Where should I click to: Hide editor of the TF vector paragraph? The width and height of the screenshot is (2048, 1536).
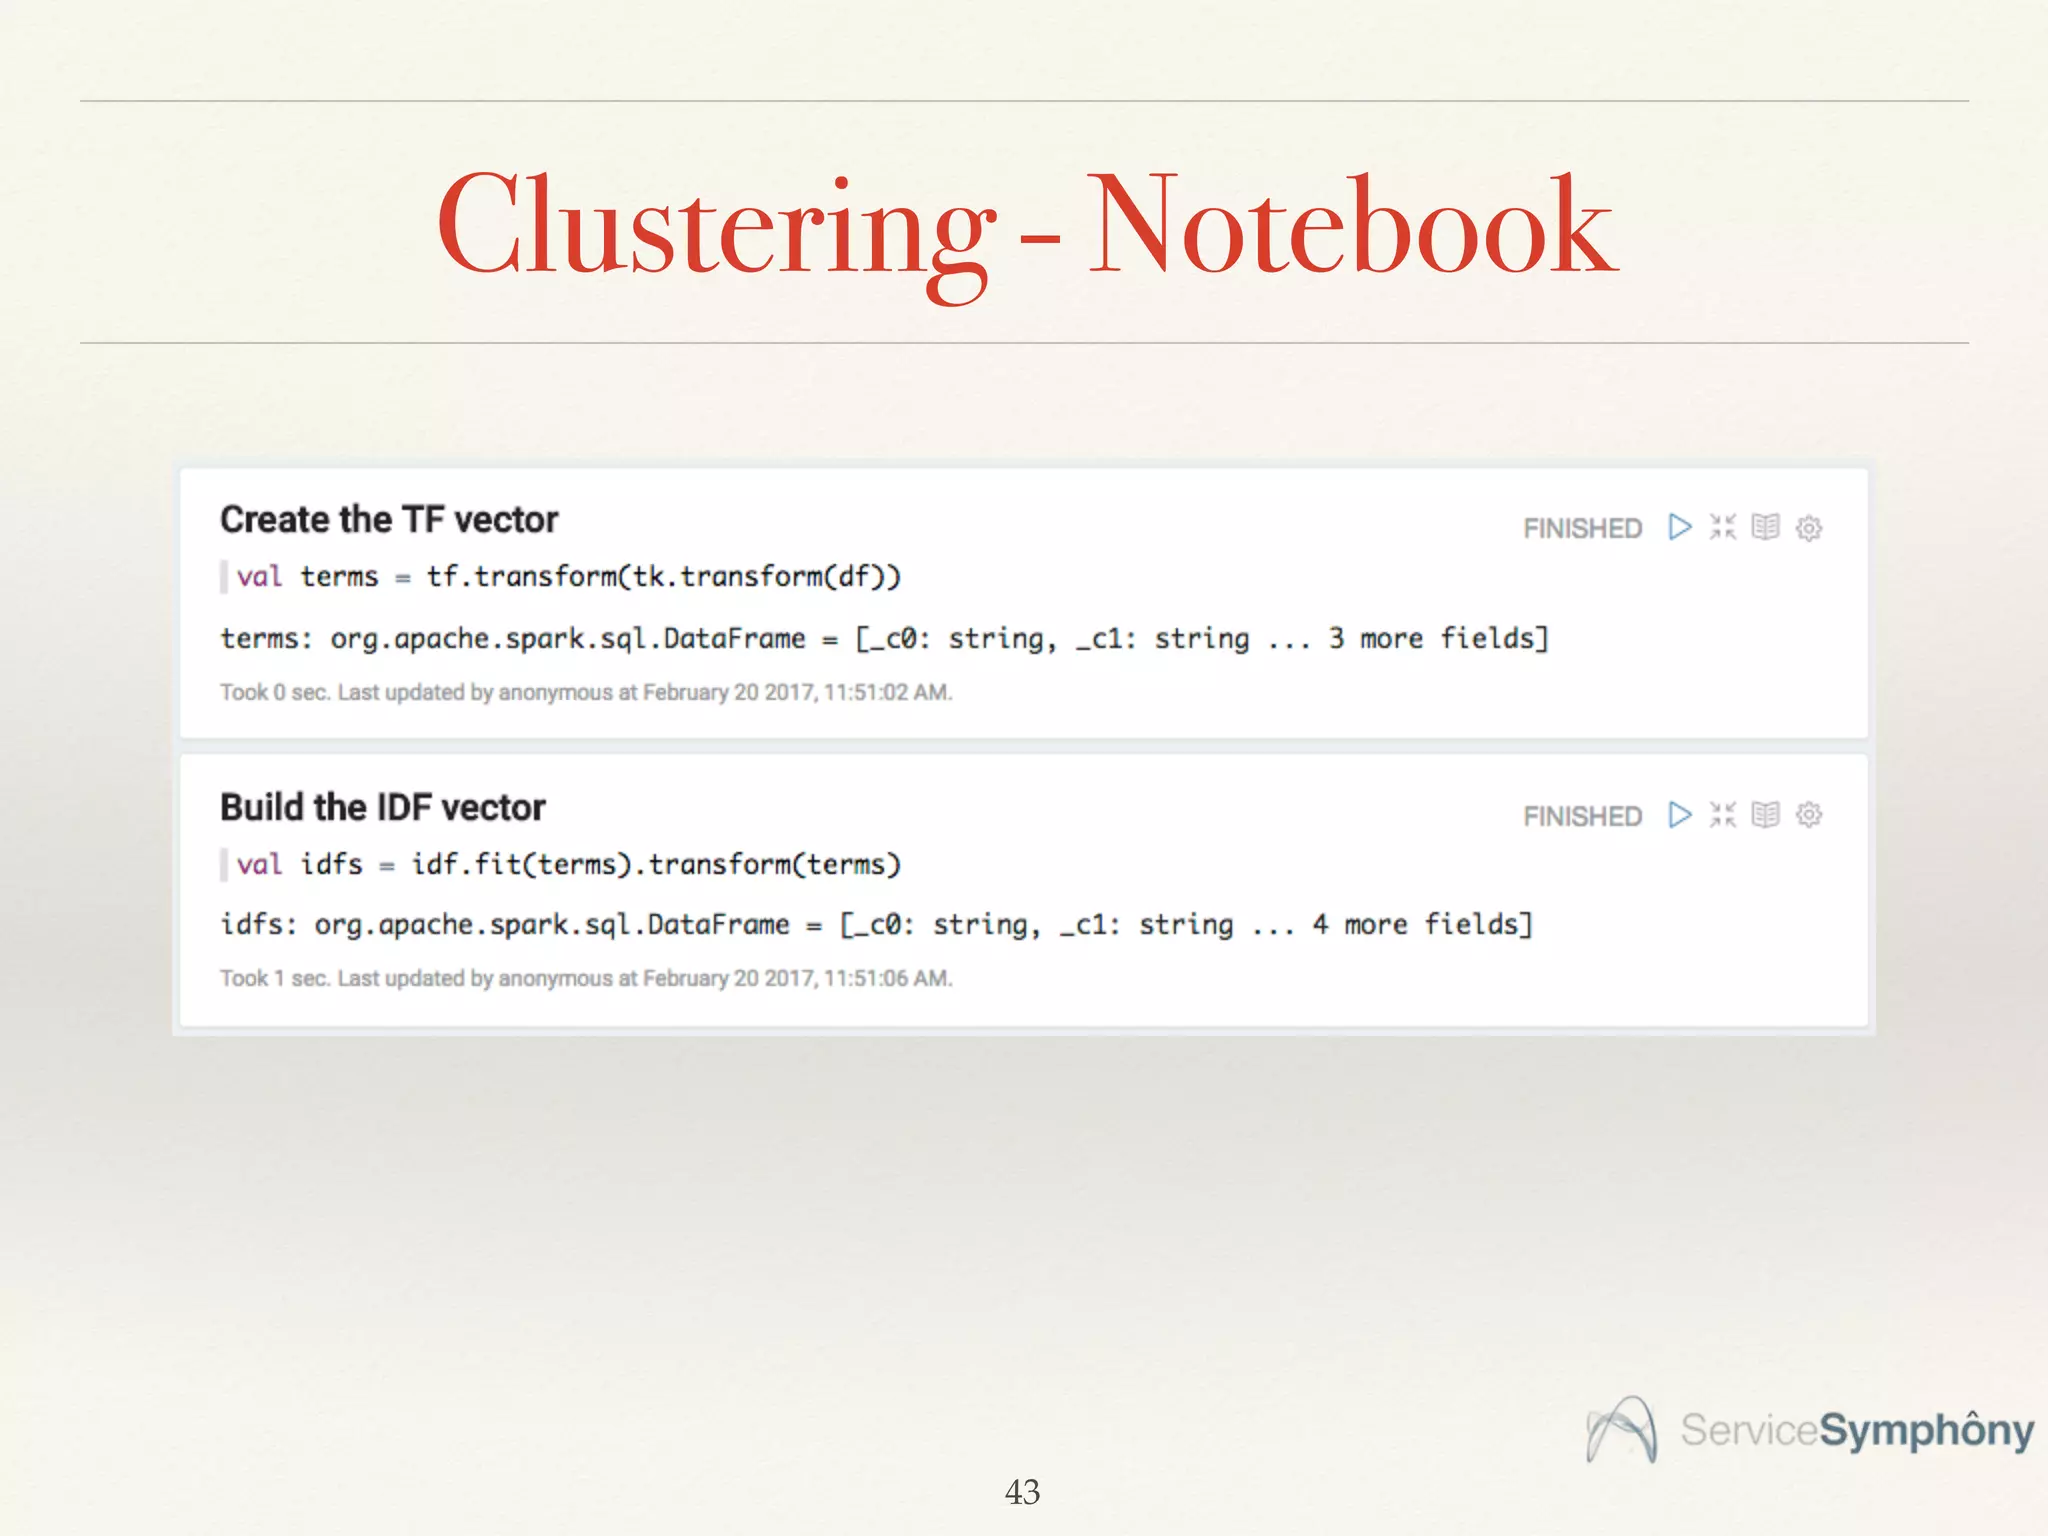point(1722,527)
